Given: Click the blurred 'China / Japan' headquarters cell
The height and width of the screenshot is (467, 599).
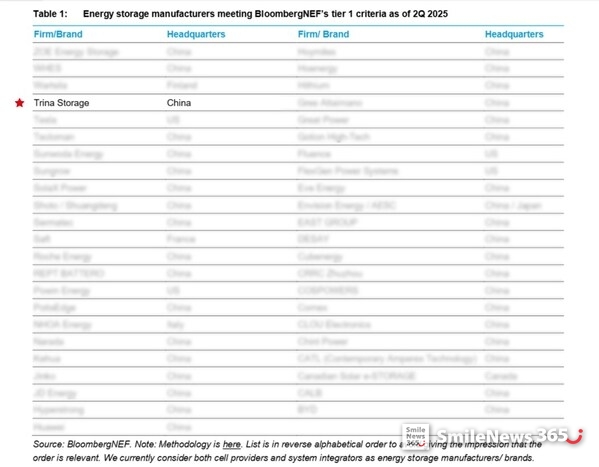Looking at the screenshot, I should coord(513,205).
